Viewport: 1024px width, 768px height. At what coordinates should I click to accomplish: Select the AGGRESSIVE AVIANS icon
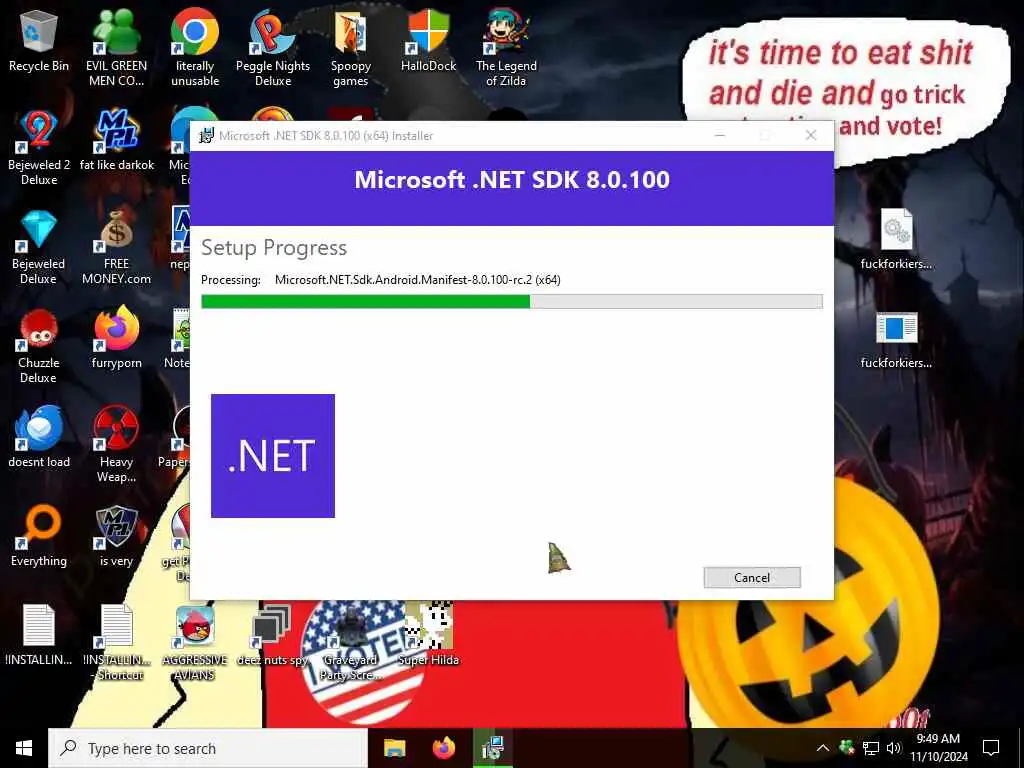(x=195, y=643)
